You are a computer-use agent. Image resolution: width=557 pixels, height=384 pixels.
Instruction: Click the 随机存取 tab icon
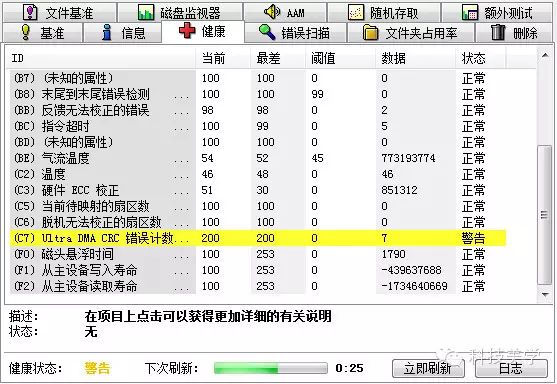click(x=356, y=12)
